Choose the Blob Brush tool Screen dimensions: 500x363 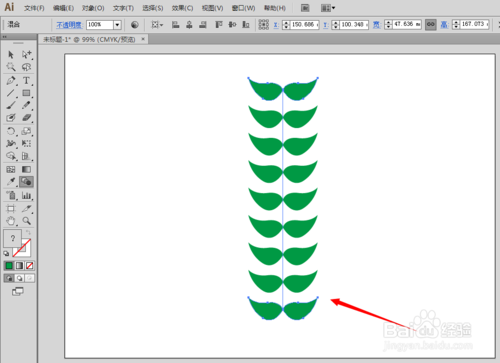(x=11, y=118)
